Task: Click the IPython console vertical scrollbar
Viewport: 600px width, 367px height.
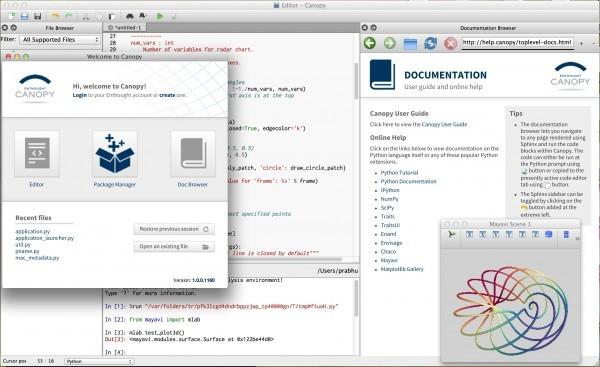Action: click(357, 298)
